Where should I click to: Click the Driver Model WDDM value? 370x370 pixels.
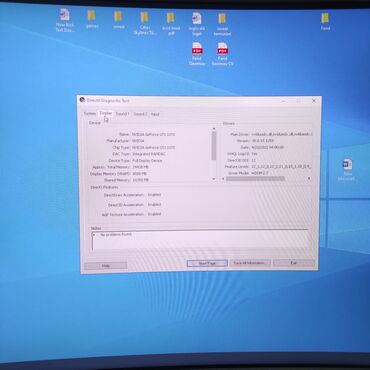[260, 173]
